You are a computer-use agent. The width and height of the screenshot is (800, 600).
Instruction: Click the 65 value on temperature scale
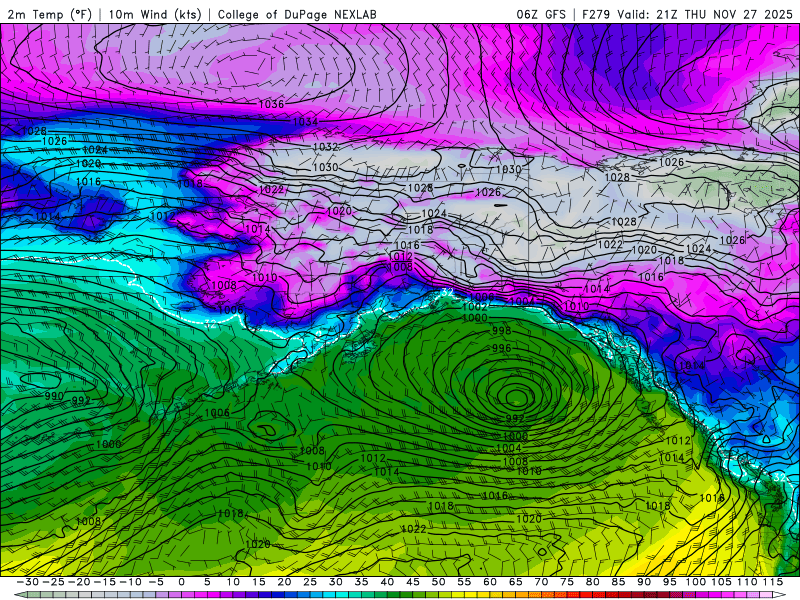click(x=515, y=582)
